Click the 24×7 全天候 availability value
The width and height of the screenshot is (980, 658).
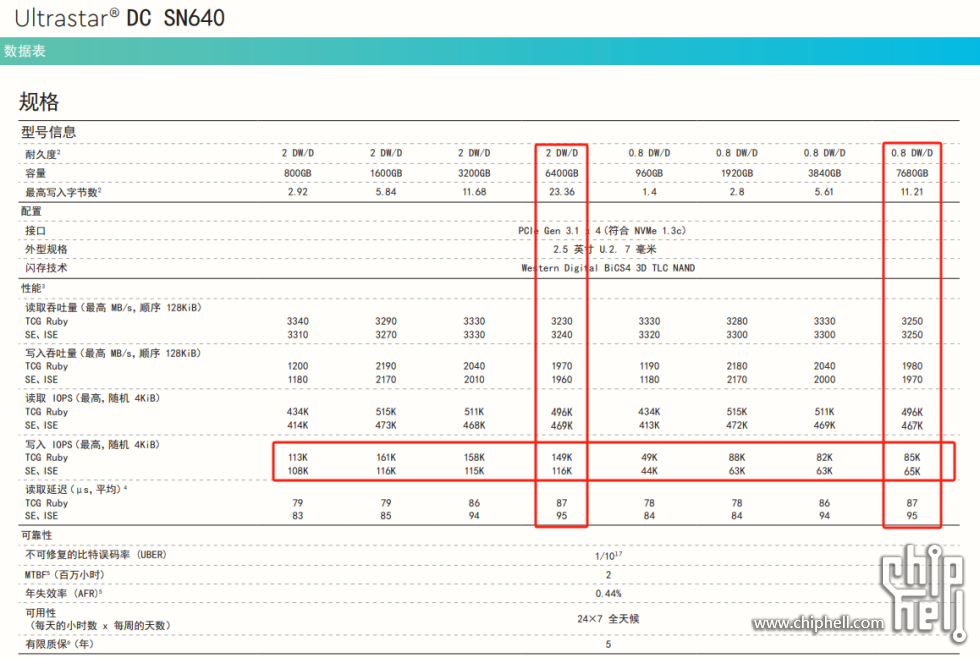608,619
